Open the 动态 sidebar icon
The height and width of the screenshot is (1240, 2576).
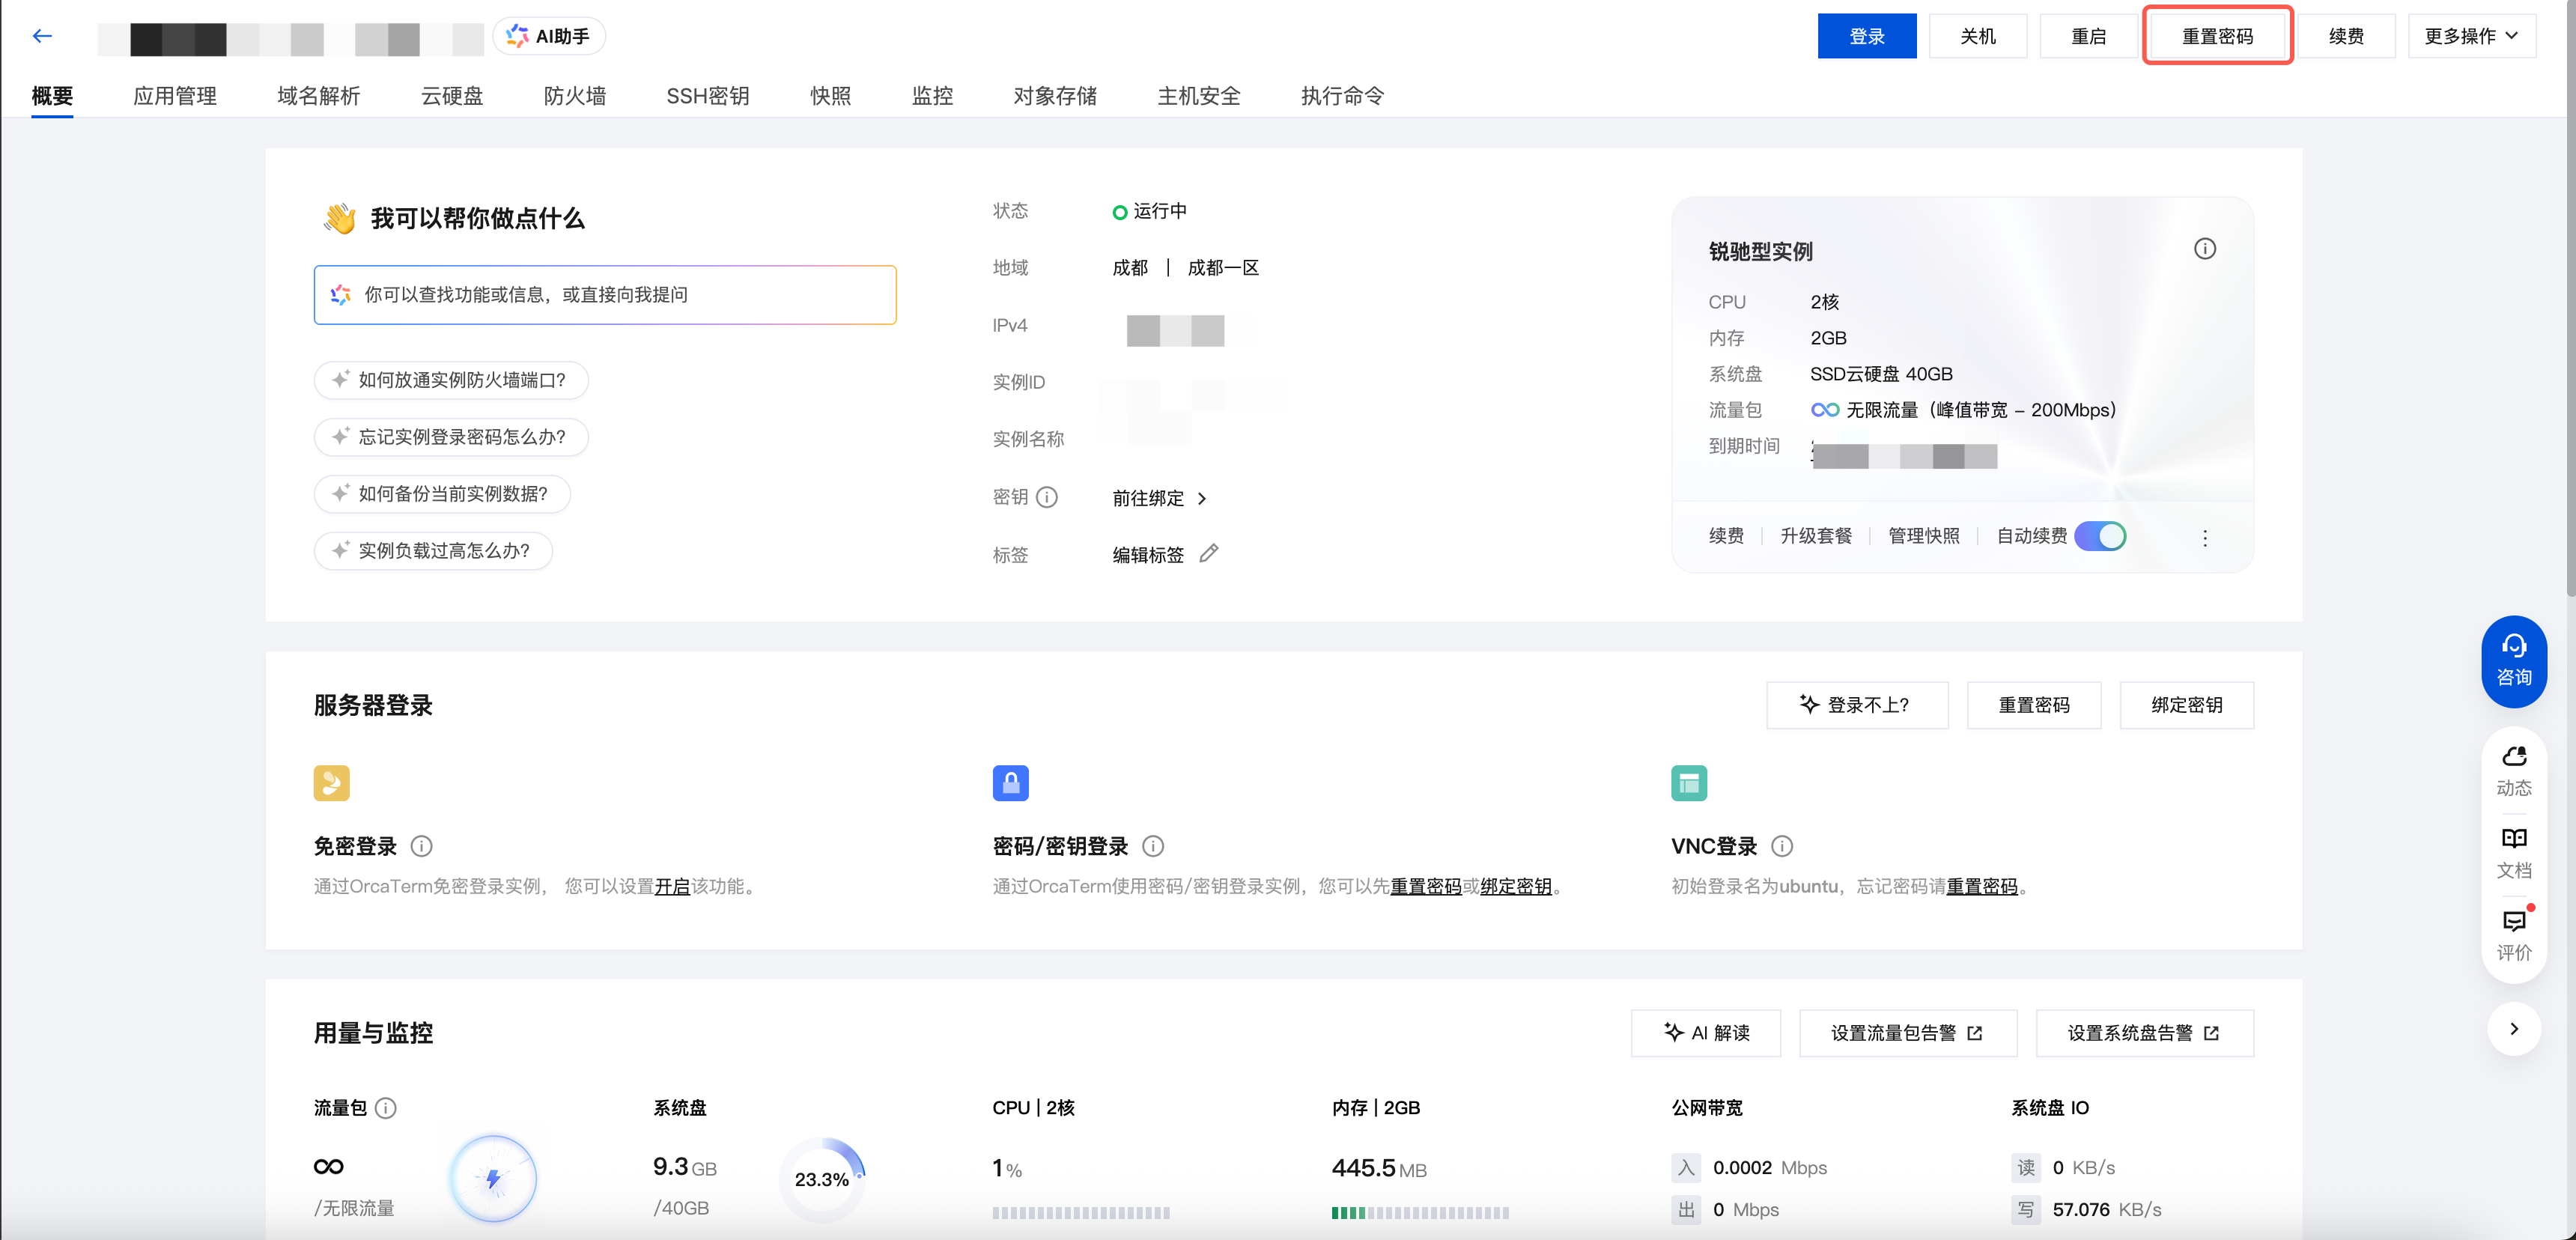pyautogui.click(x=2513, y=769)
